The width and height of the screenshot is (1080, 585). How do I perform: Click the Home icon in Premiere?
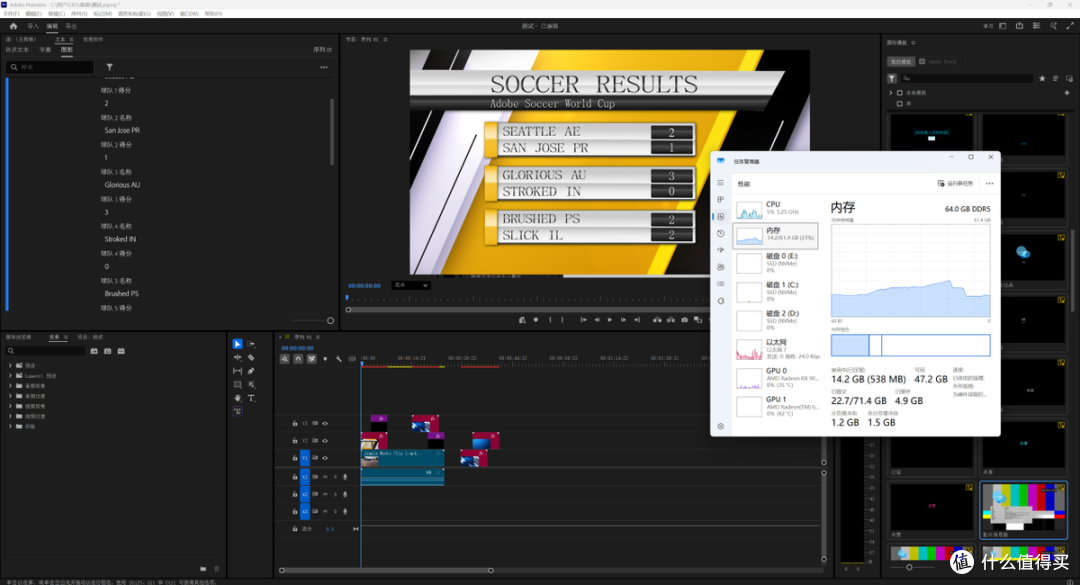[x=13, y=26]
